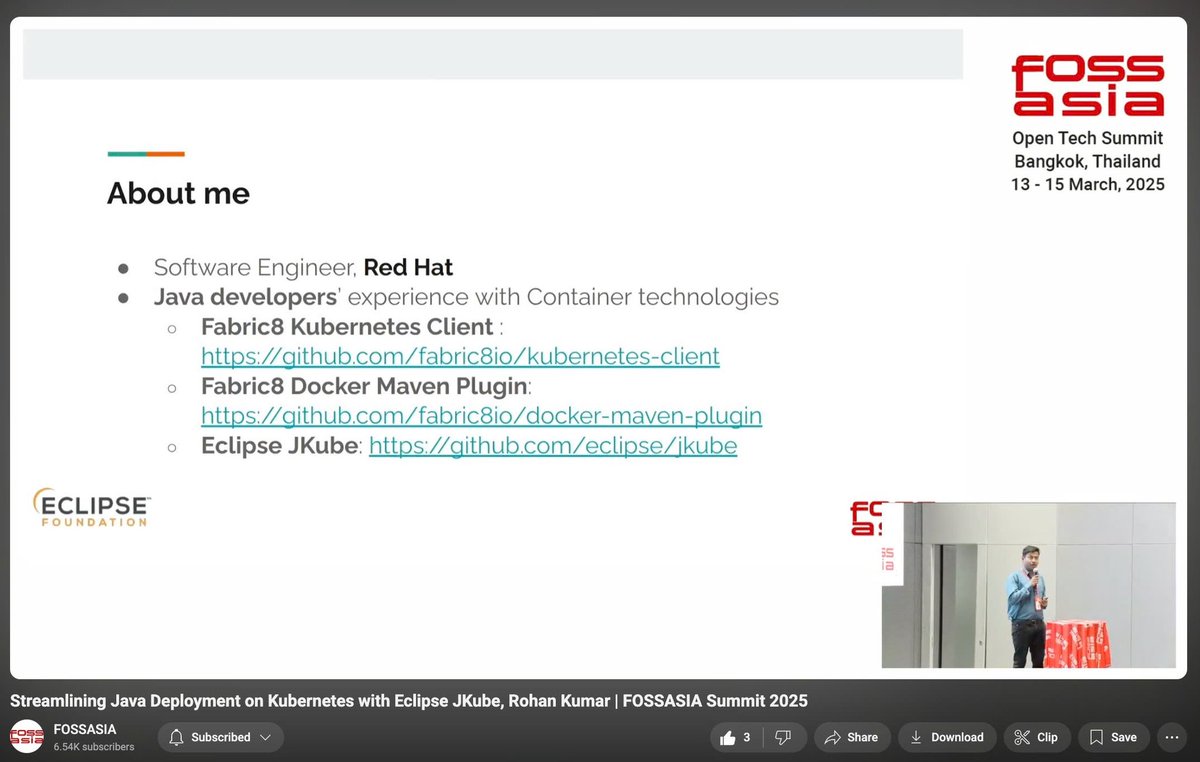The height and width of the screenshot is (762, 1200).
Task: Click the About me slide heading
Action: (x=178, y=193)
